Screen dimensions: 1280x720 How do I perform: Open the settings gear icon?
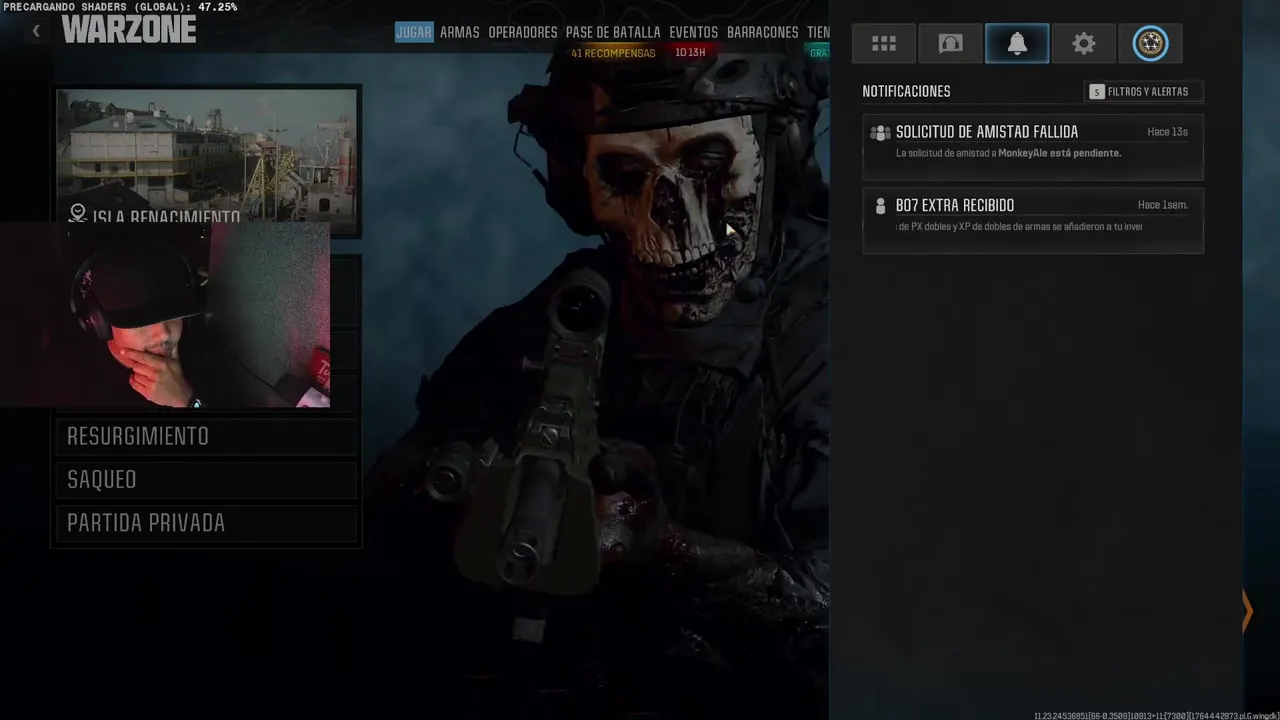tap(1084, 43)
